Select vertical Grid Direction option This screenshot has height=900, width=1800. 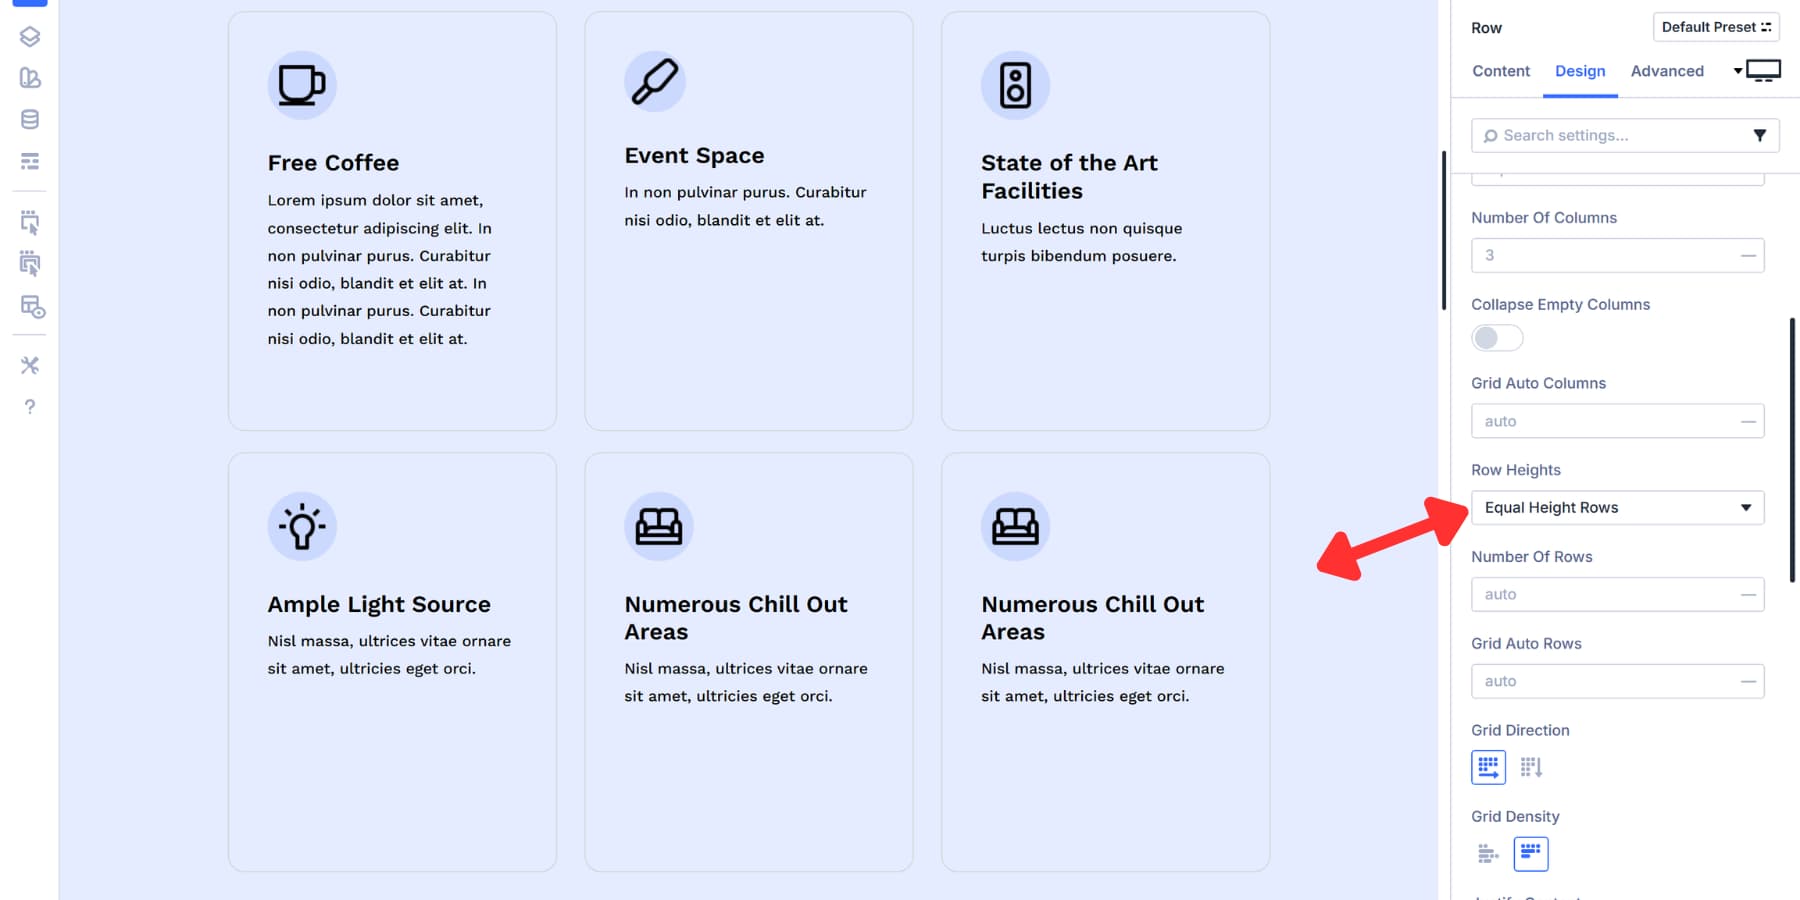click(x=1531, y=766)
